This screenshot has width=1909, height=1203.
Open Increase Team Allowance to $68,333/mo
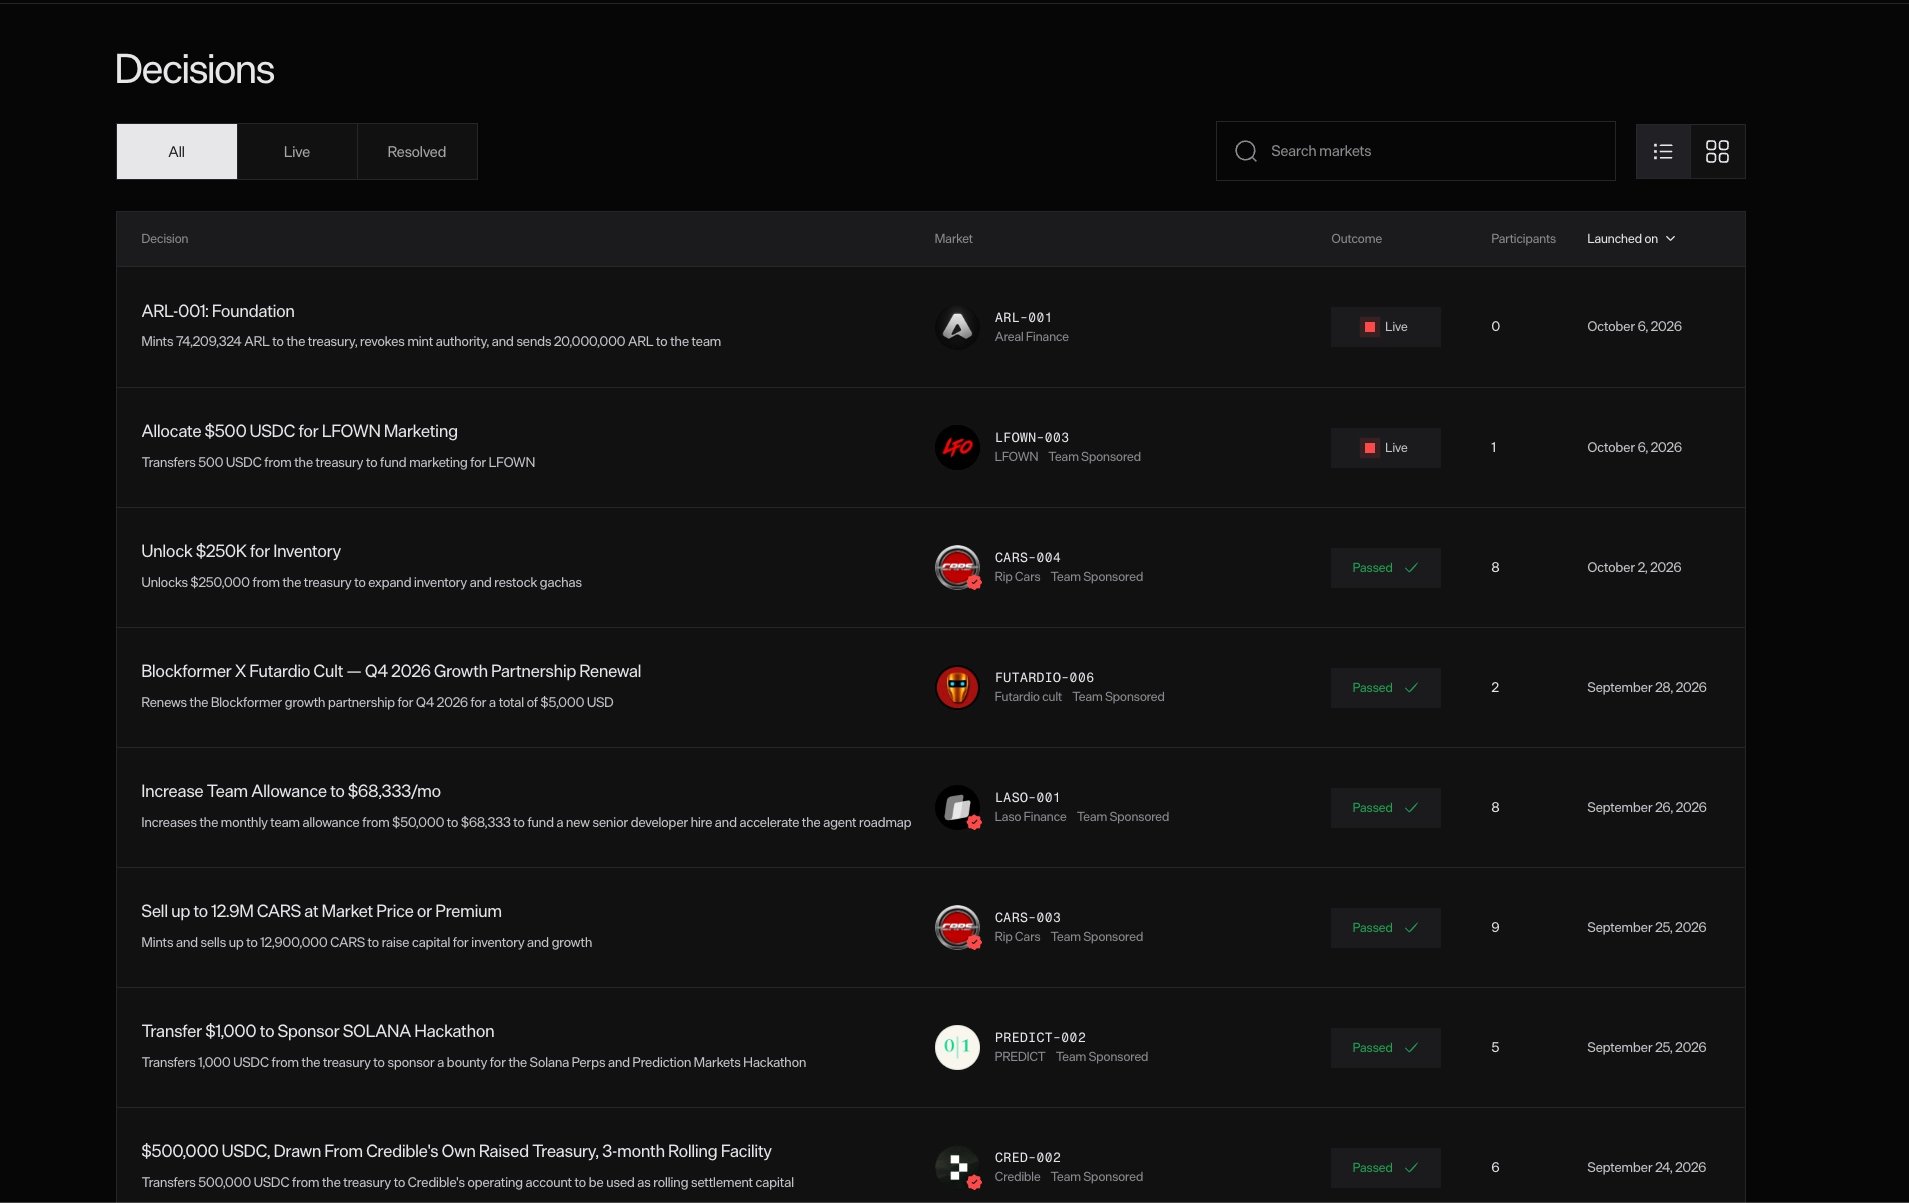pos(291,791)
